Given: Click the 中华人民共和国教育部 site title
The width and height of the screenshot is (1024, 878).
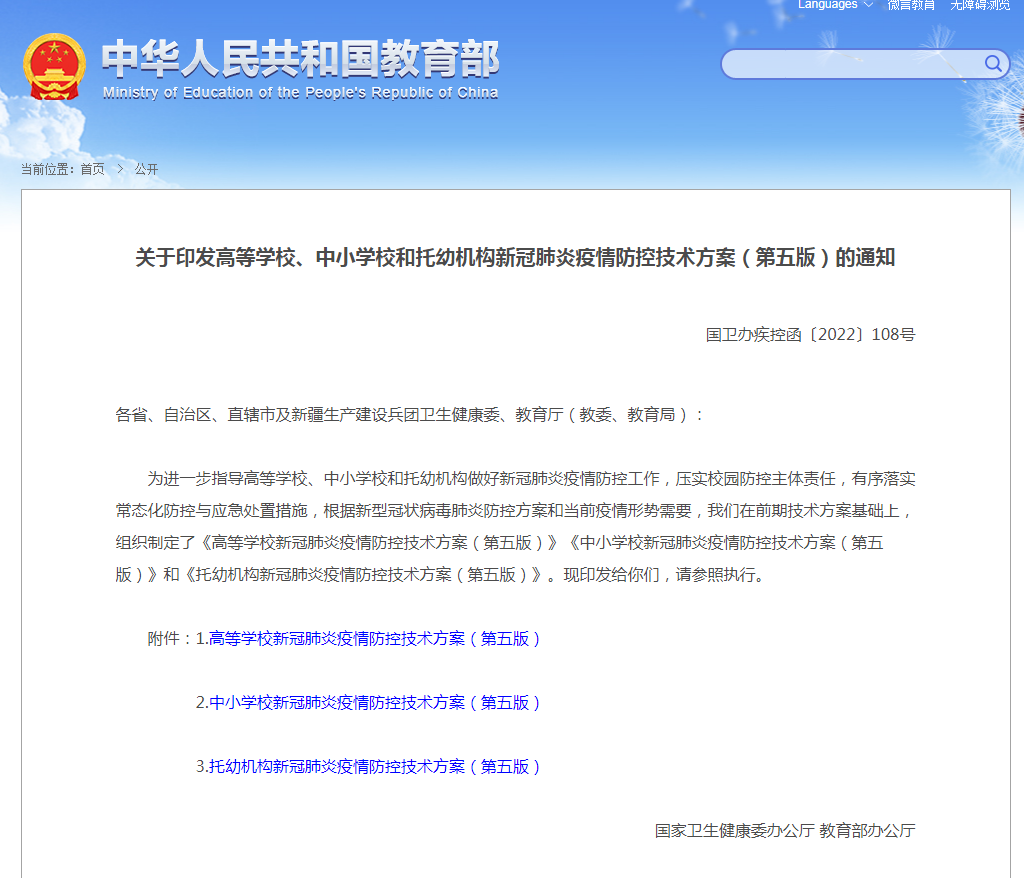Looking at the screenshot, I should pyautogui.click(x=300, y=59).
